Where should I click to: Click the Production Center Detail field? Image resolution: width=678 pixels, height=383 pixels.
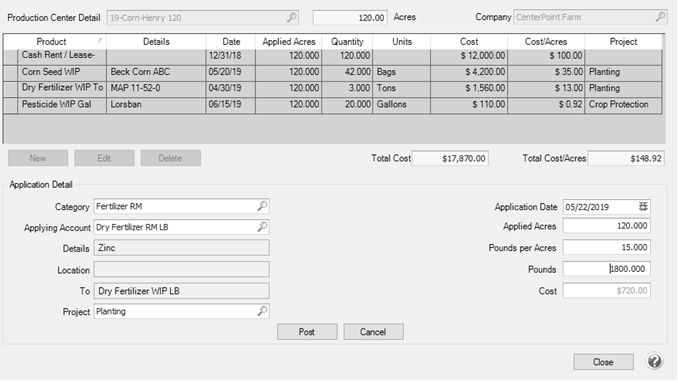click(x=203, y=18)
